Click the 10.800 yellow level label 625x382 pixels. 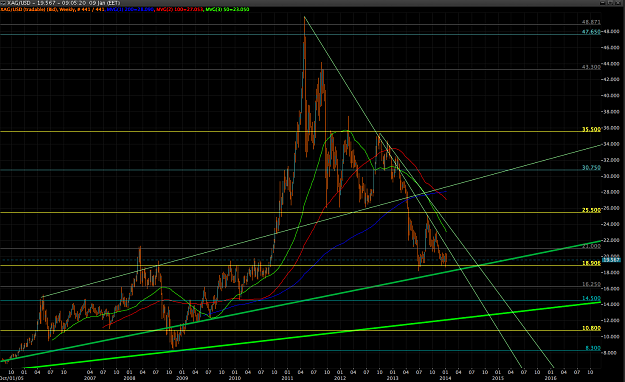point(591,328)
